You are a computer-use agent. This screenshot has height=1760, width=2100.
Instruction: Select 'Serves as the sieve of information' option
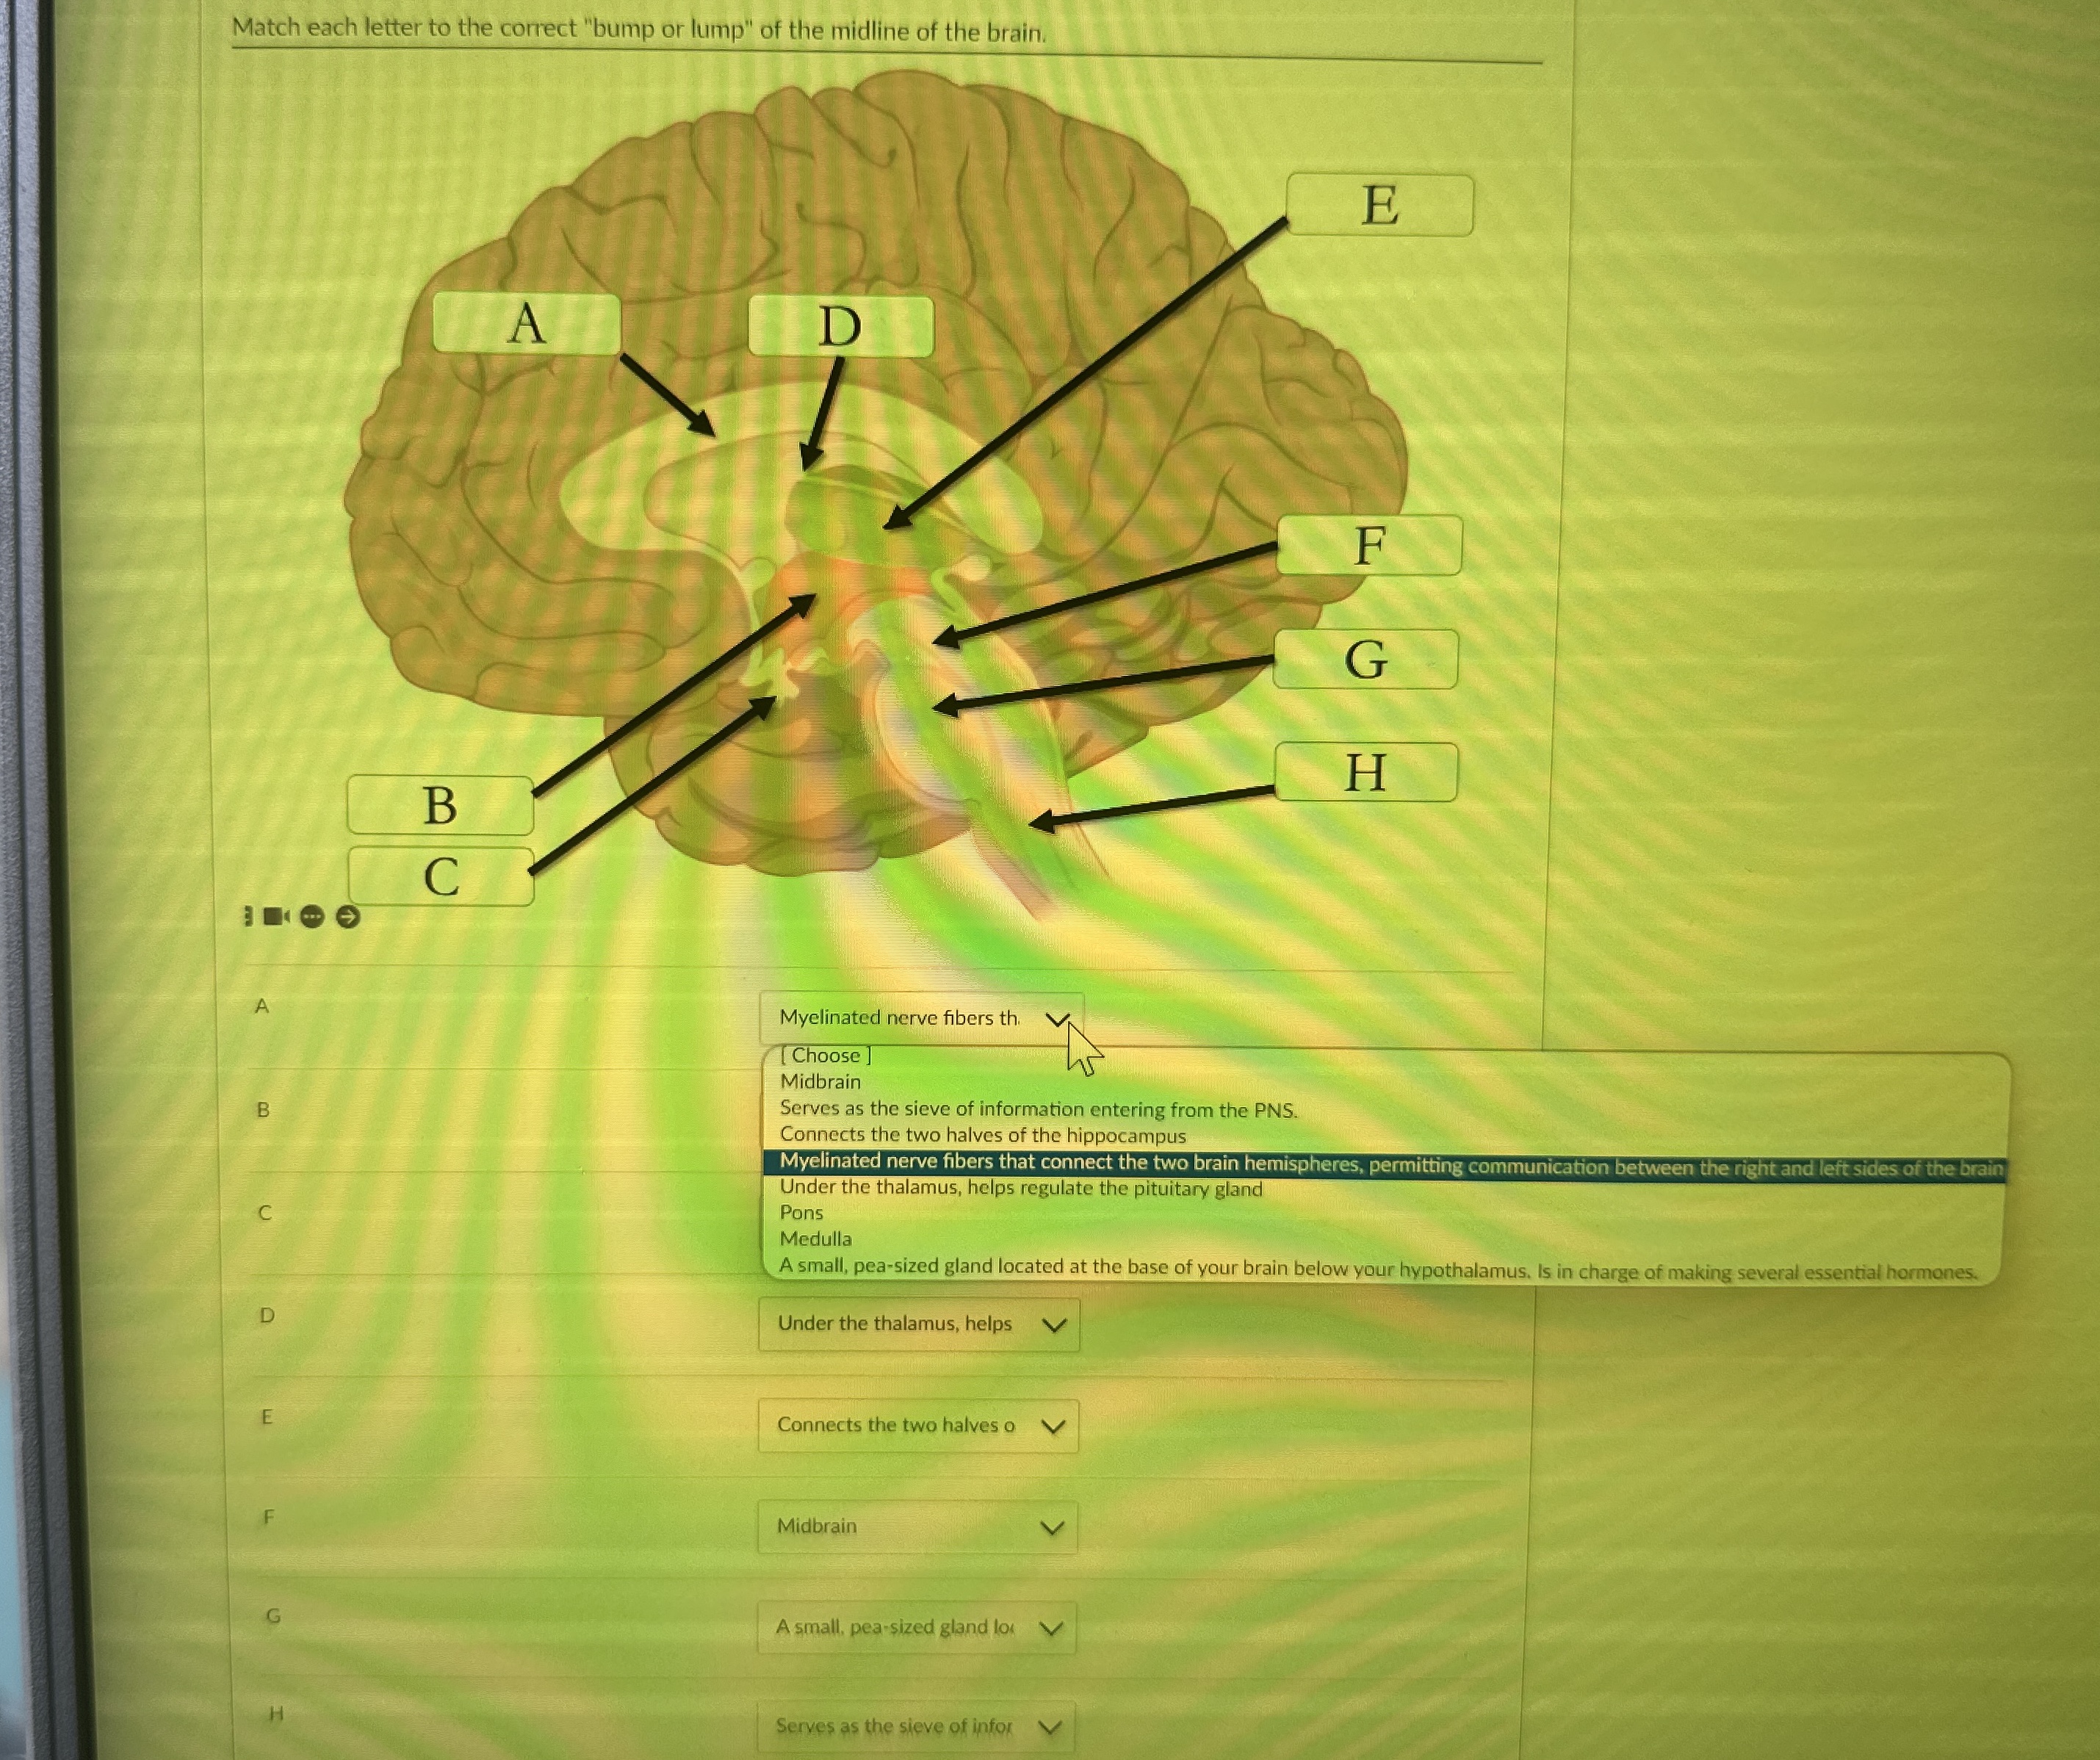click(1038, 1109)
